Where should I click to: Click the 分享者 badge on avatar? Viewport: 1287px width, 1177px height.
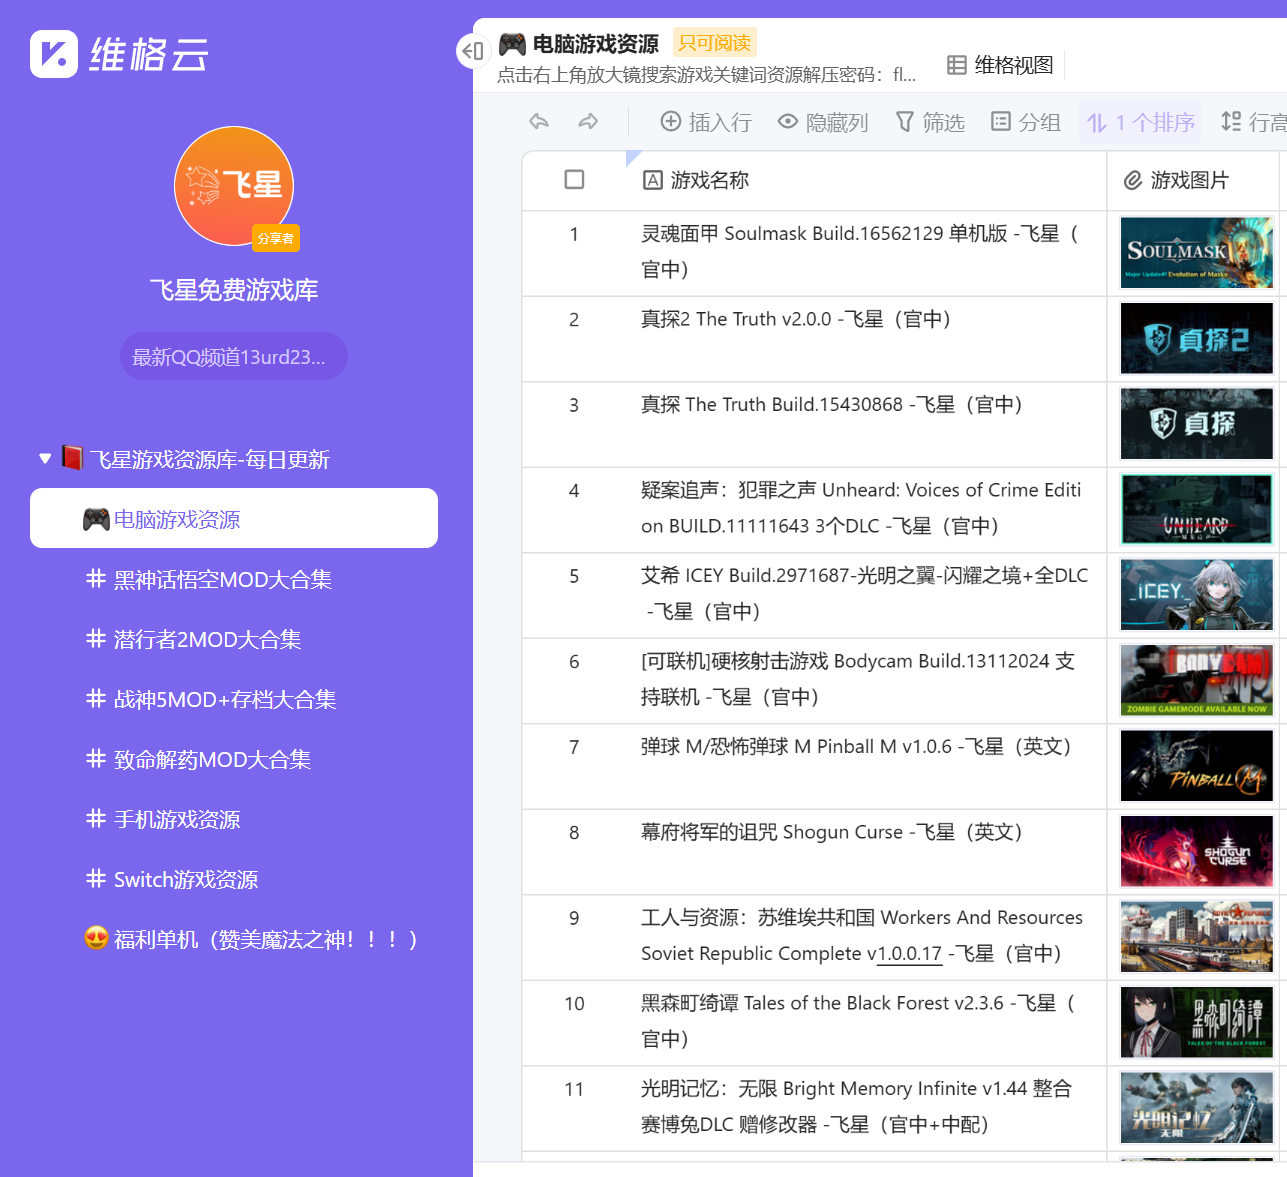276,238
